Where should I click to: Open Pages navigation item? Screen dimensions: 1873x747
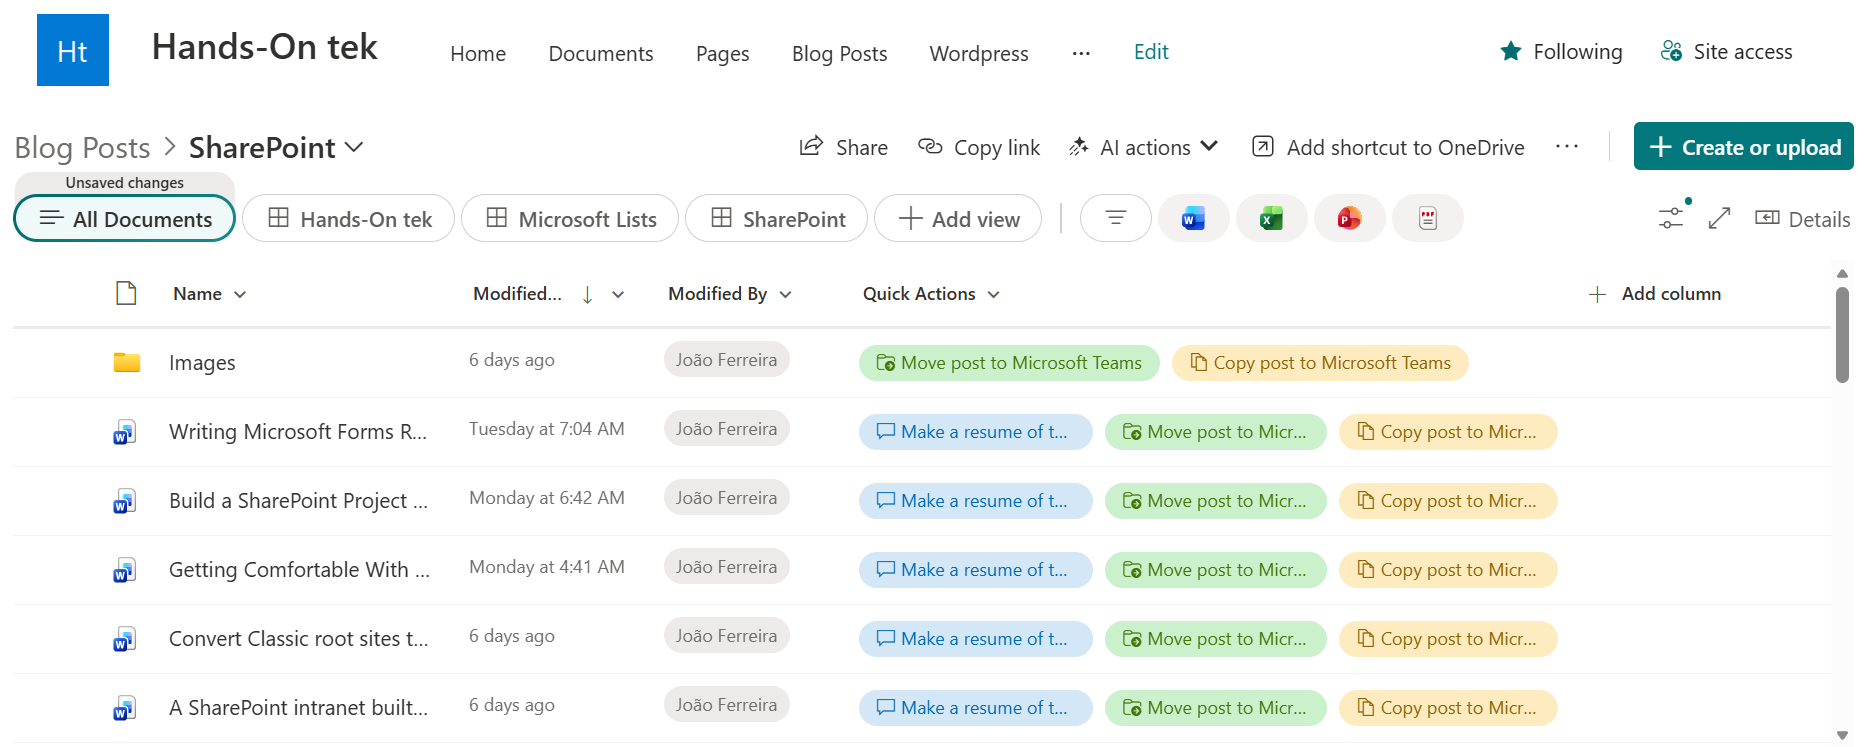click(723, 53)
